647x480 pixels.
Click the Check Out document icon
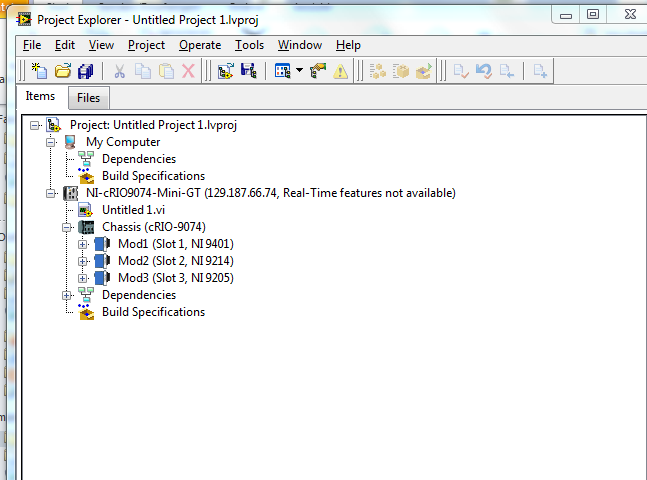click(x=460, y=71)
